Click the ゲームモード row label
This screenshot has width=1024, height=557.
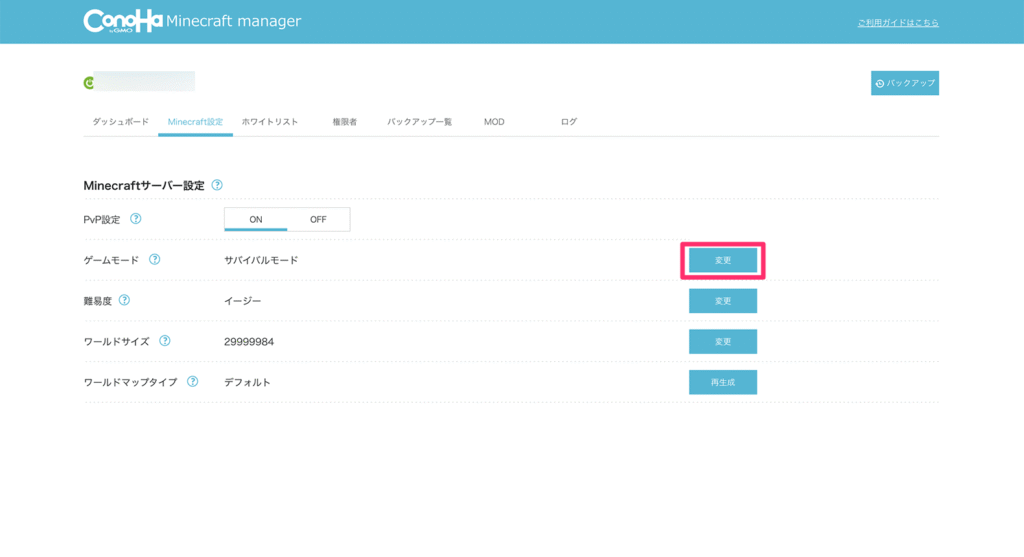[x=111, y=260]
